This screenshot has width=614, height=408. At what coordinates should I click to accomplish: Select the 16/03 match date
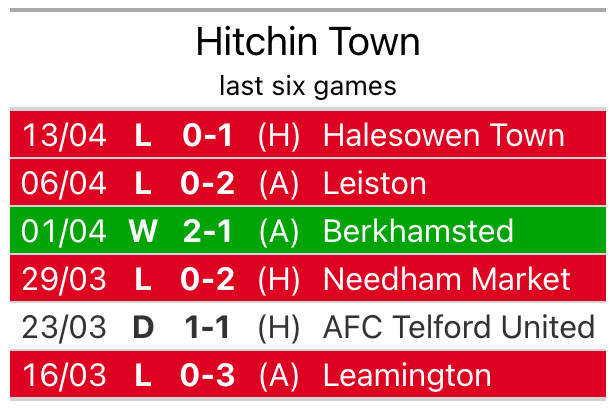coord(64,375)
